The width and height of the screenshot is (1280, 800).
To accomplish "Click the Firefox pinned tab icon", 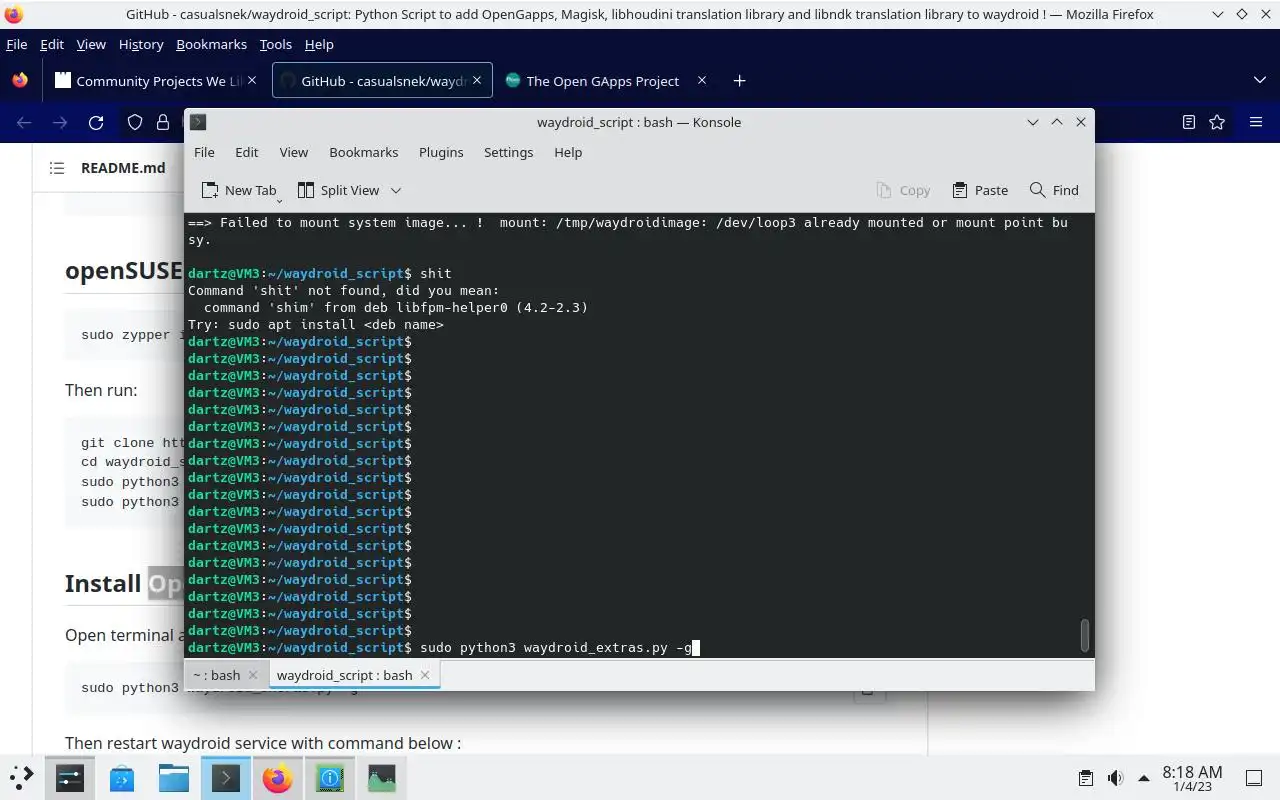I will (20, 81).
